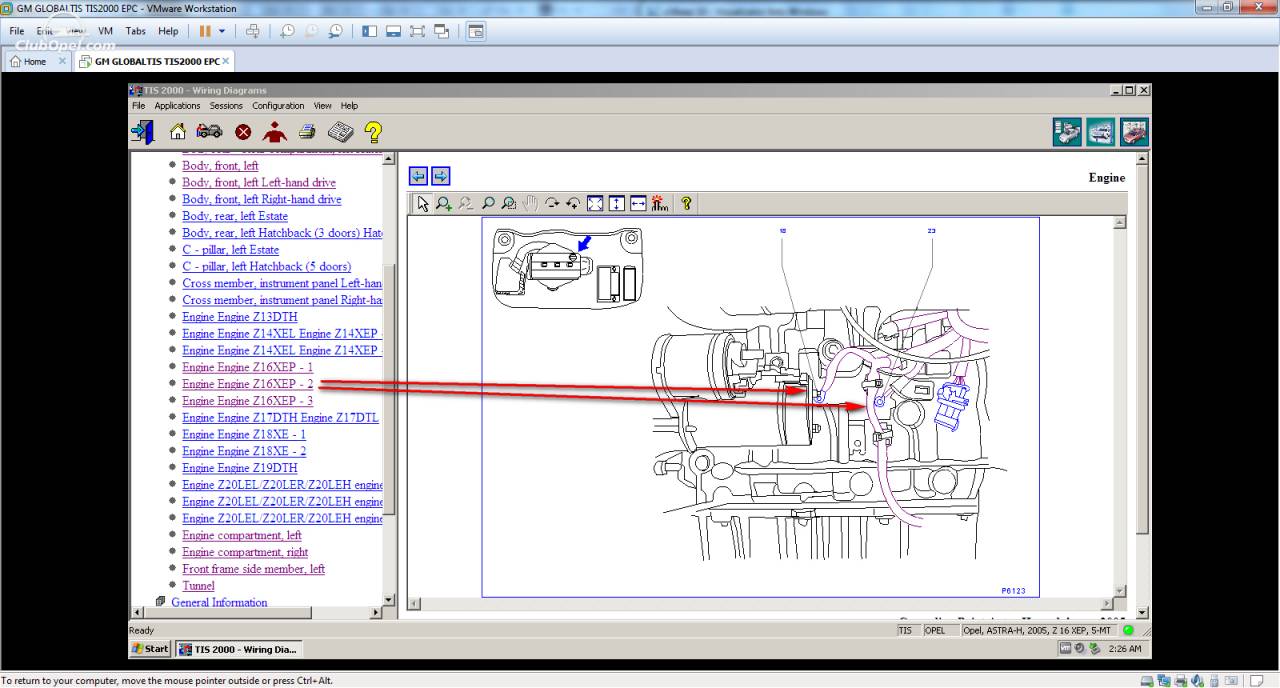Click left tree panel scroll up arrow

[x=390, y=157]
